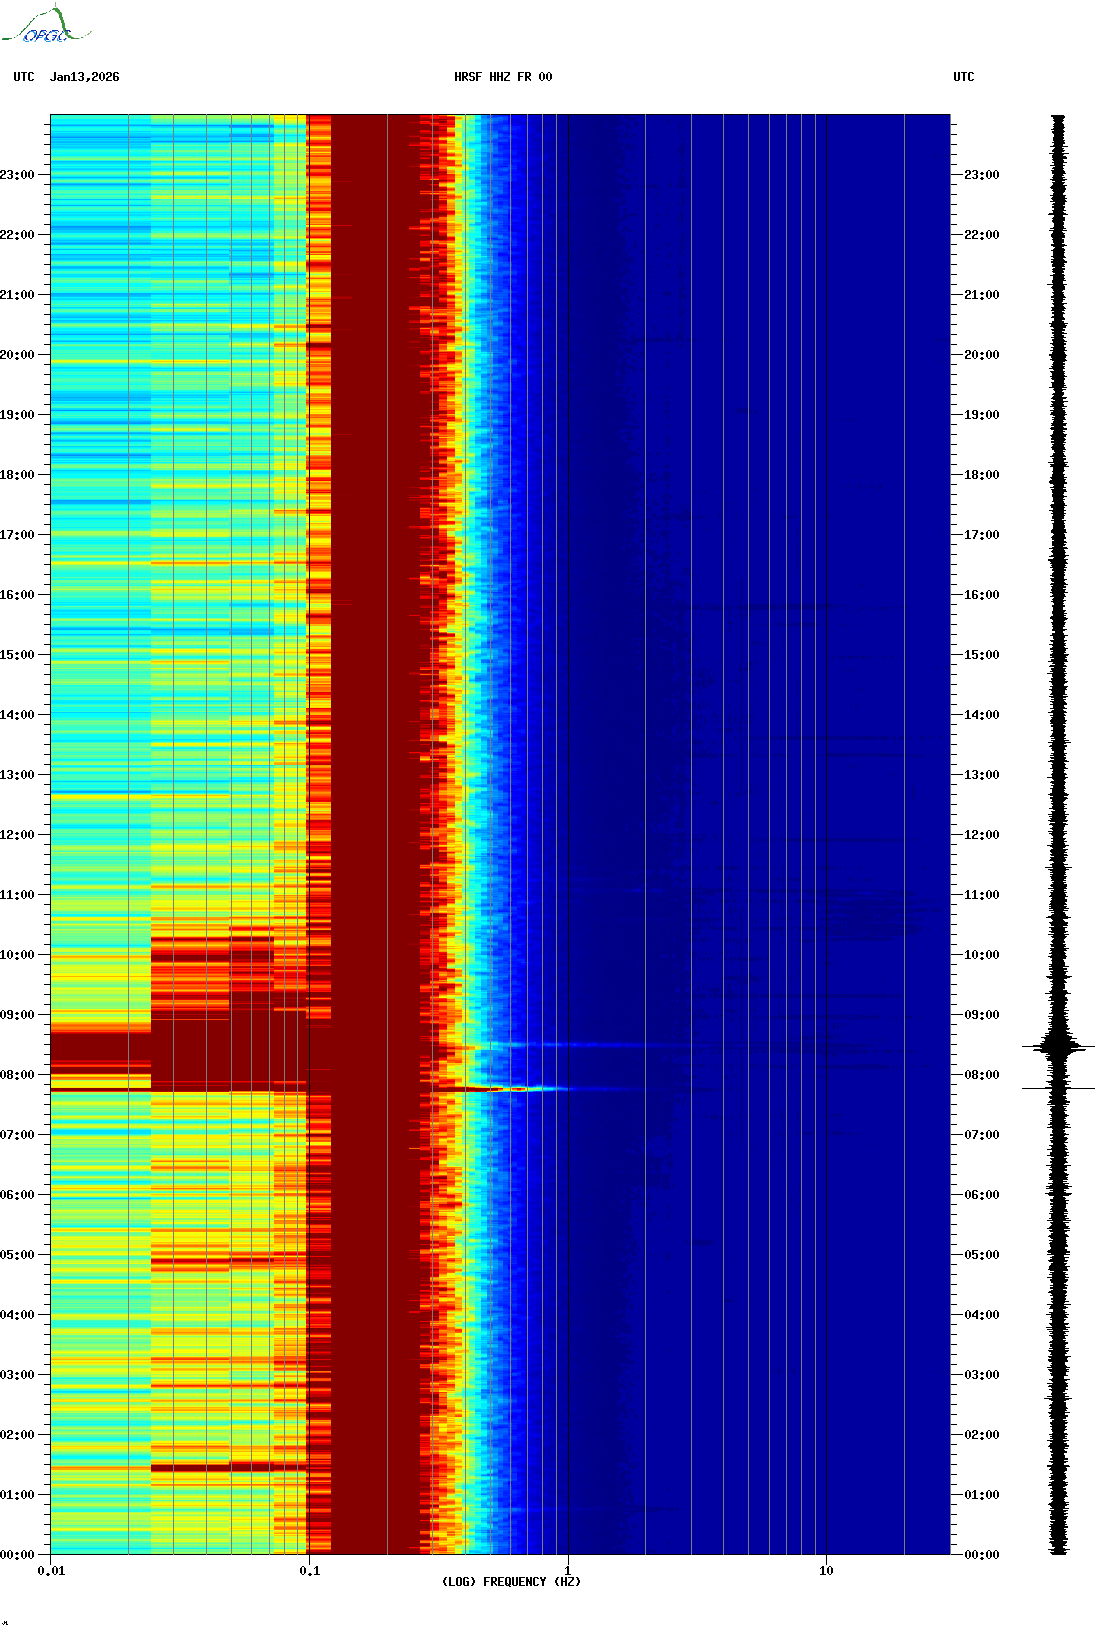Click the 10:00 label on the left time axis
Viewport: 1102px width, 1634px height.
[17, 955]
